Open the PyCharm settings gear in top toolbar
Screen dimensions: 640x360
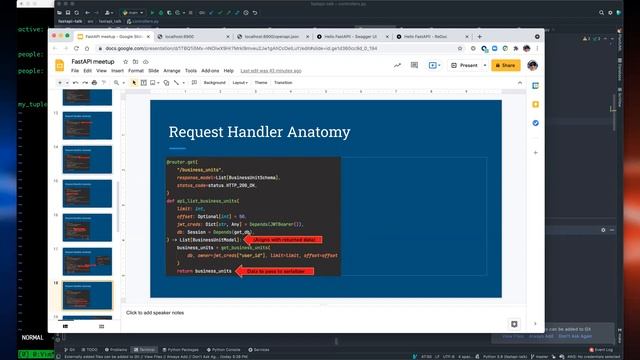(610, 13)
